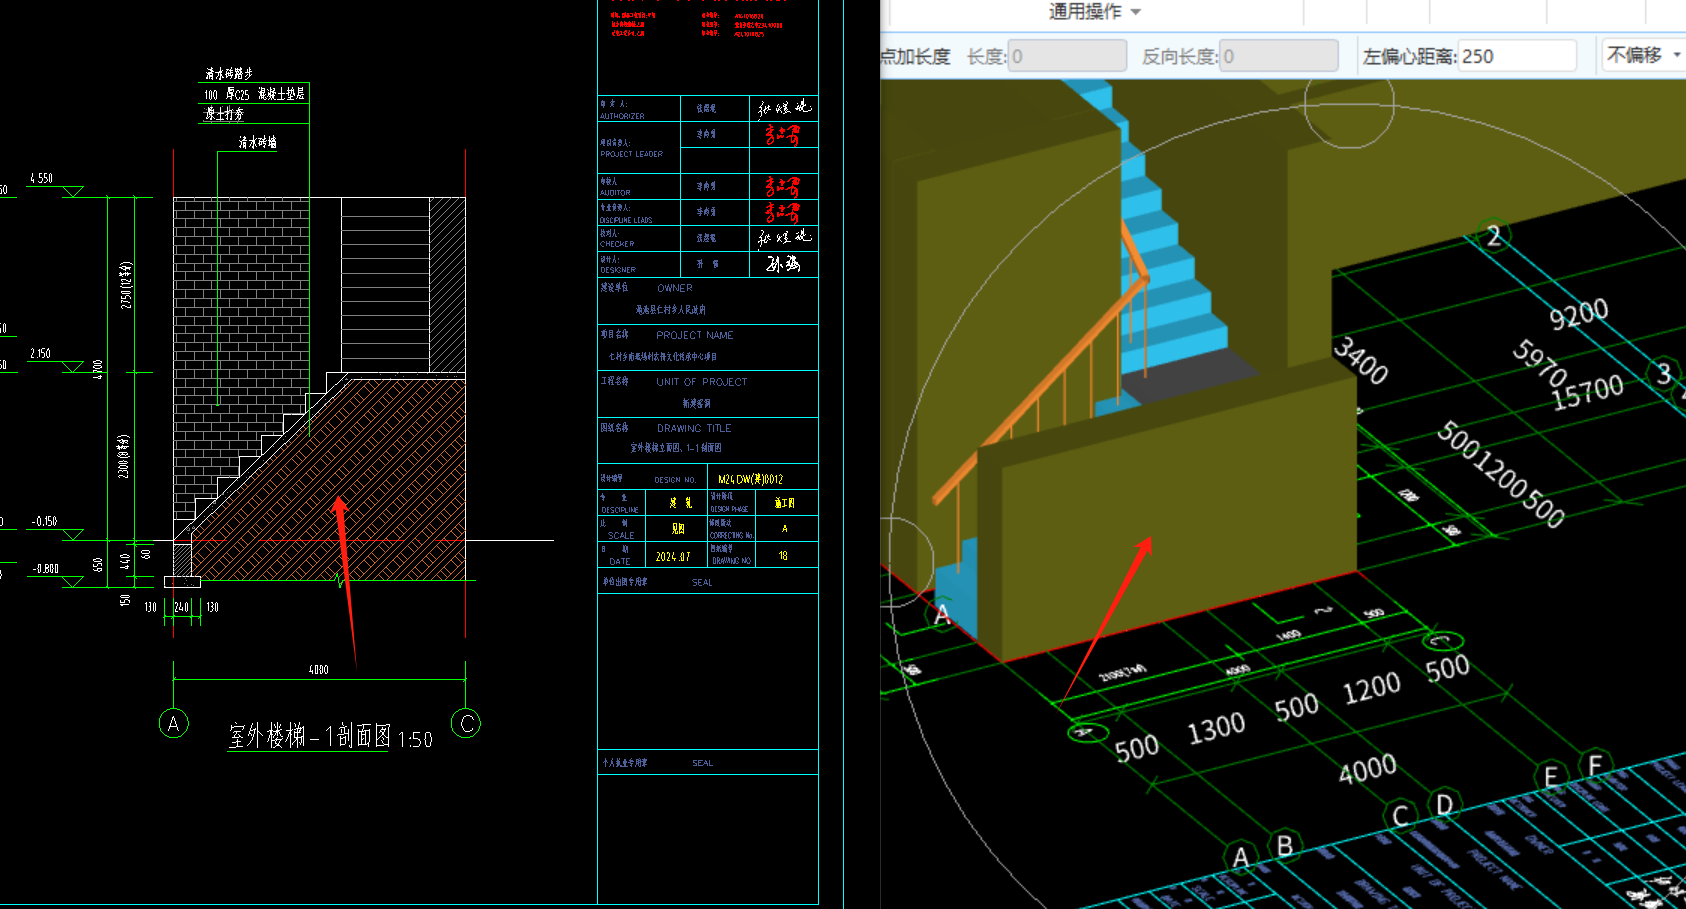Click the 1:50 scale text
The height and width of the screenshot is (909, 1686).
(415, 740)
